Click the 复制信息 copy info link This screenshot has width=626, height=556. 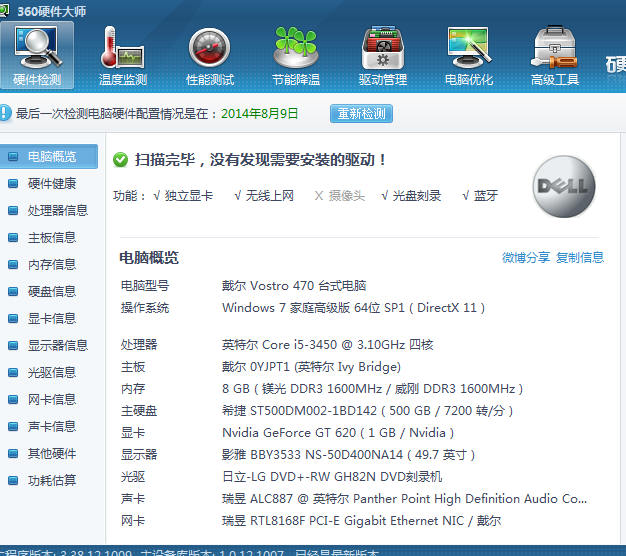click(580, 257)
